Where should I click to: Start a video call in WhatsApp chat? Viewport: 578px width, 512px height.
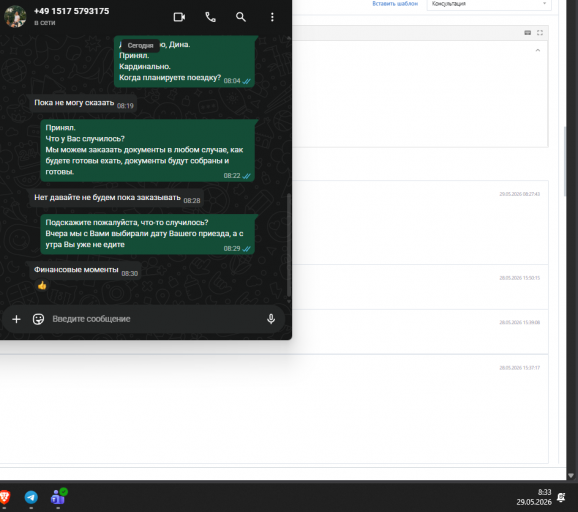(179, 17)
